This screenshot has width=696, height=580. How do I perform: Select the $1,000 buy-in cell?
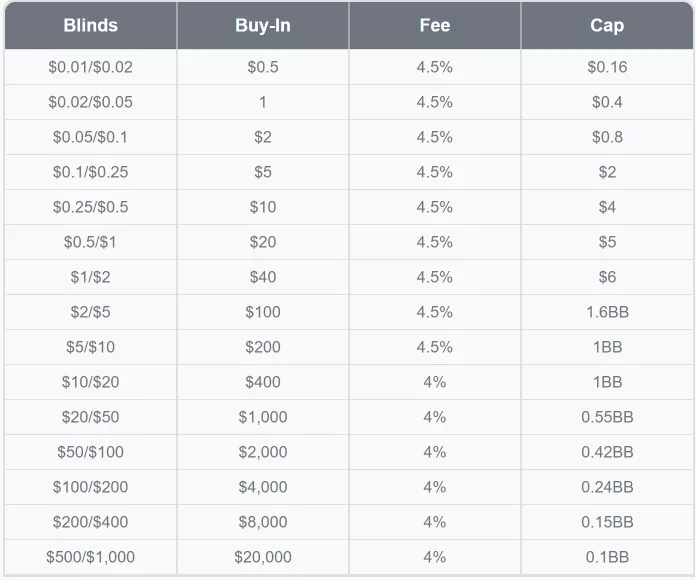point(263,417)
